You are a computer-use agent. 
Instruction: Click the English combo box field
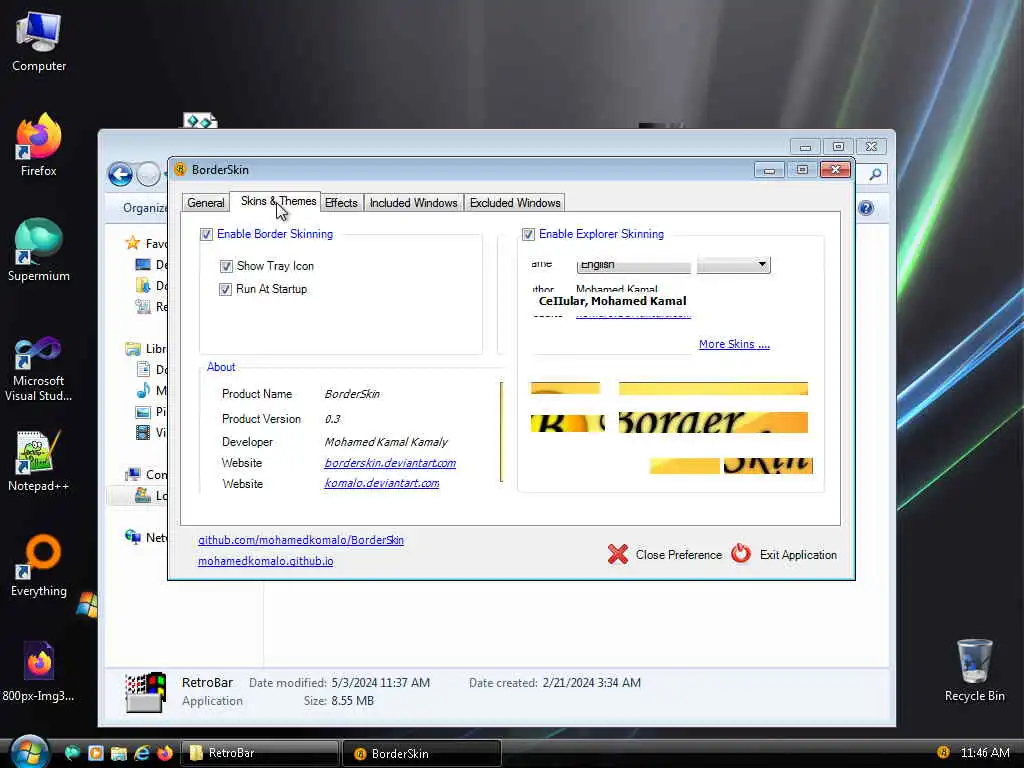coord(633,264)
